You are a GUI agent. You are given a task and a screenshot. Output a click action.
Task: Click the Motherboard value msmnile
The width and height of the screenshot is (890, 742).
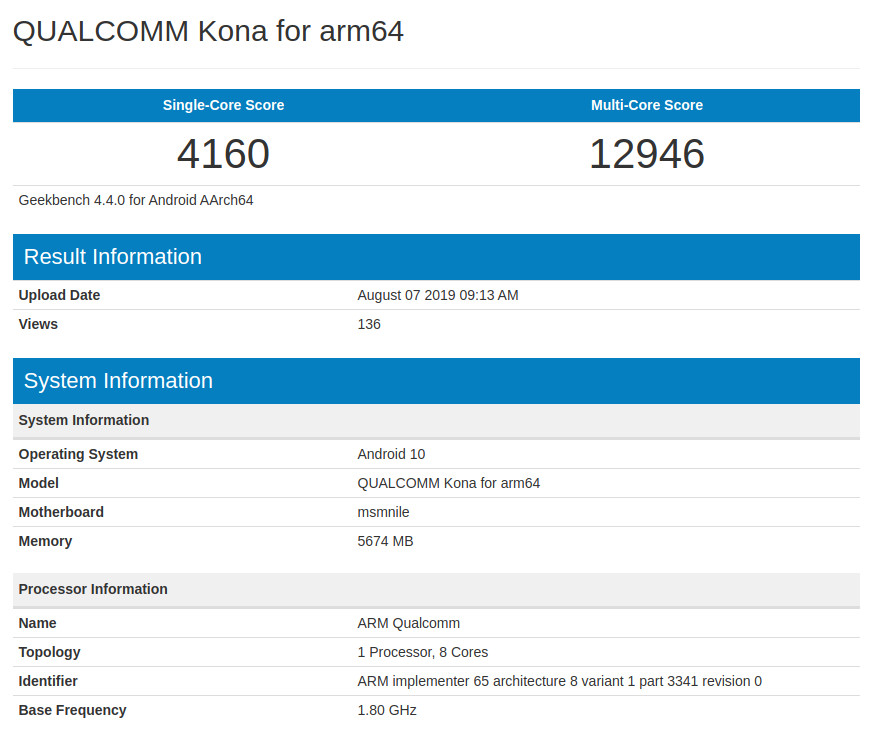point(383,512)
